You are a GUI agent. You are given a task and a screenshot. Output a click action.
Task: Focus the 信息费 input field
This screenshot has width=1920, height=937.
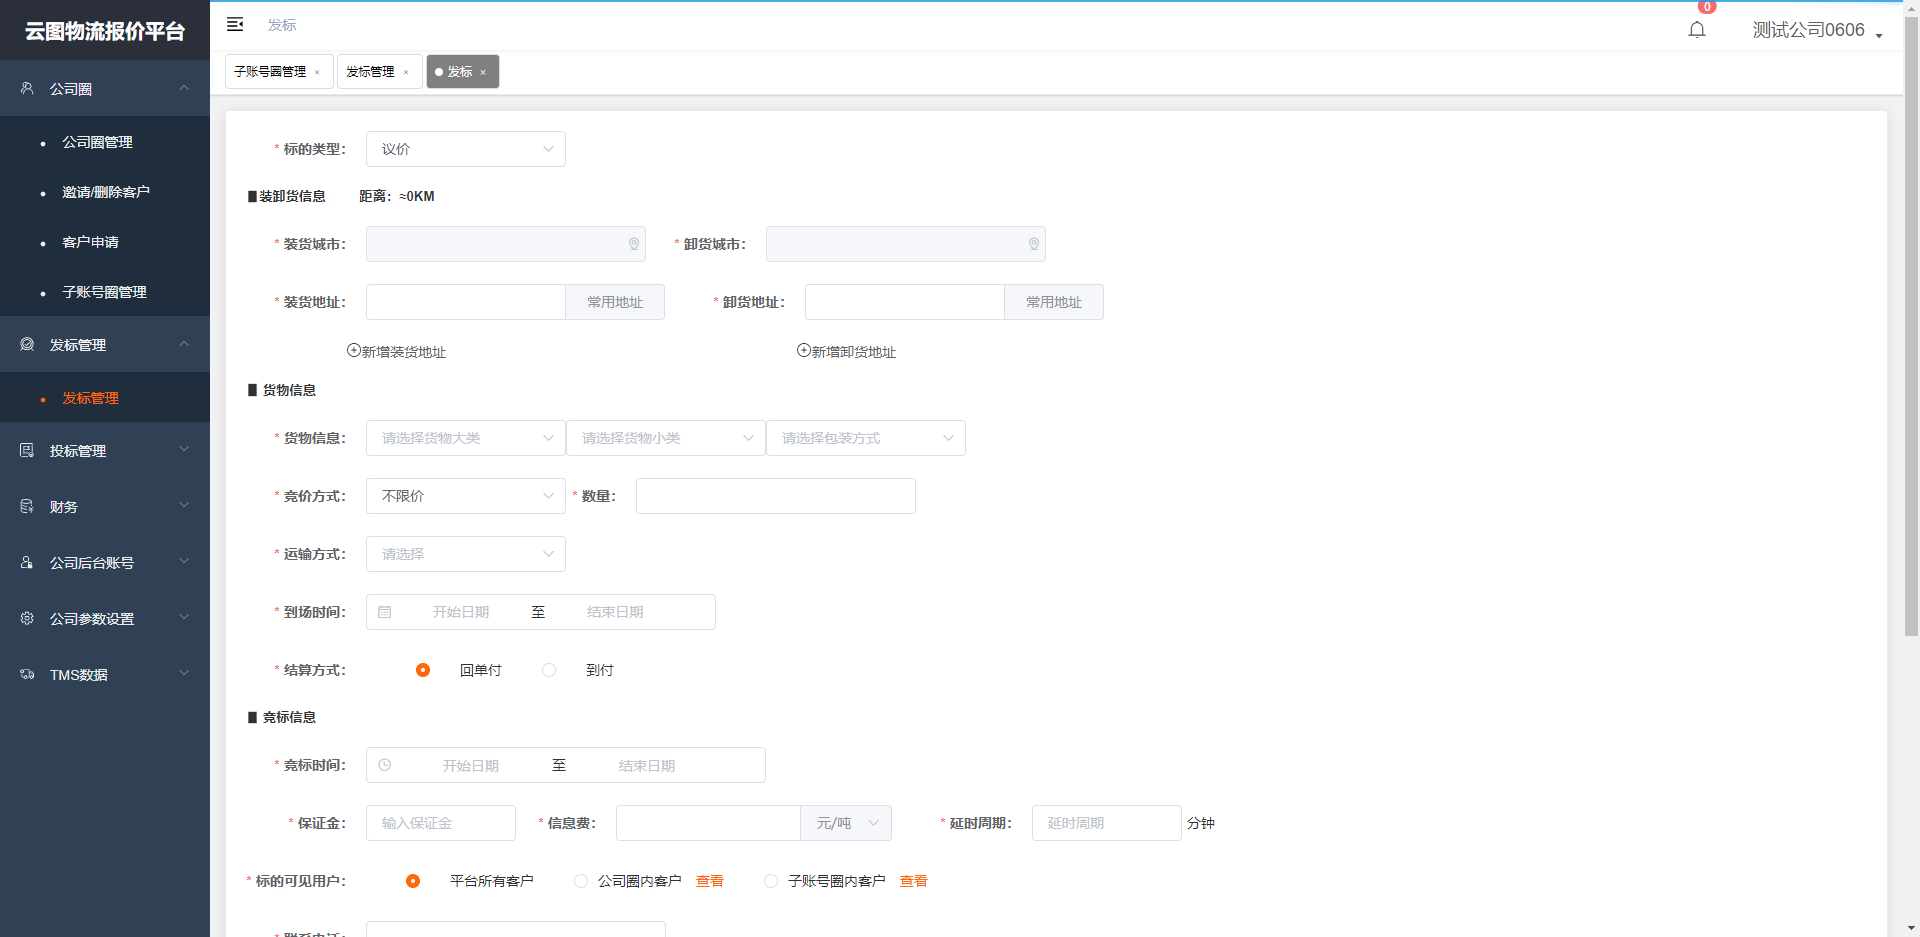tap(708, 823)
